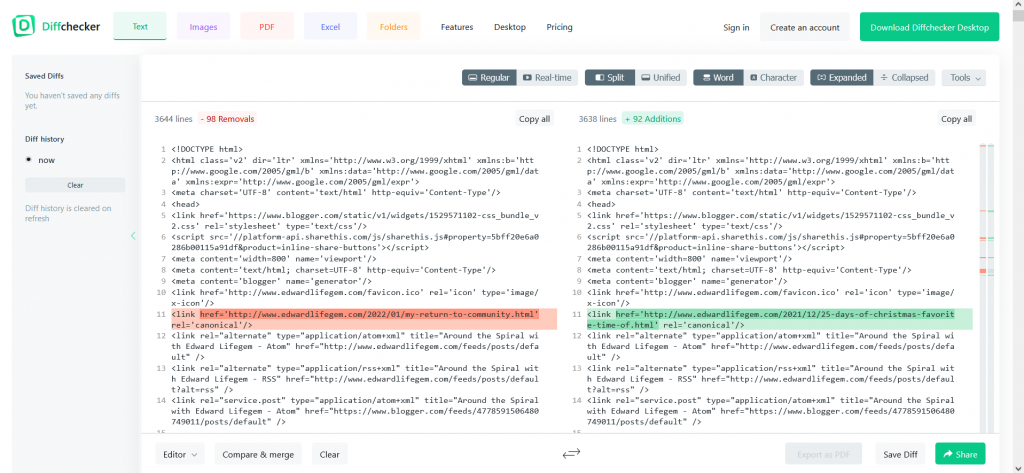Click the Sign in link
This screenshot has width=1024, height=473.
[x=736, y=27]
